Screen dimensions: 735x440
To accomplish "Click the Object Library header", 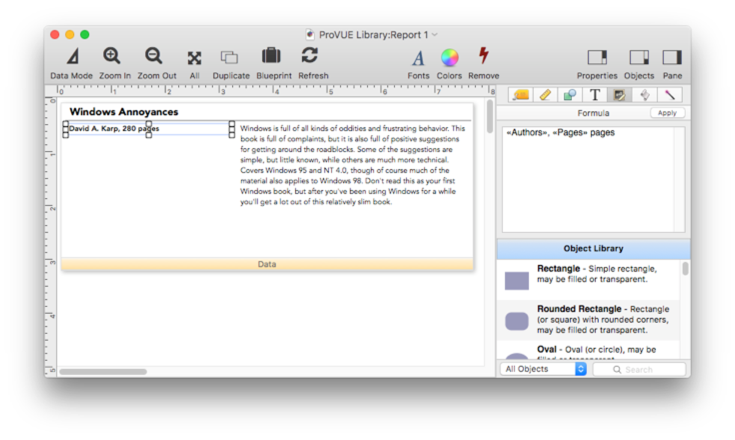I will [593, 248].
